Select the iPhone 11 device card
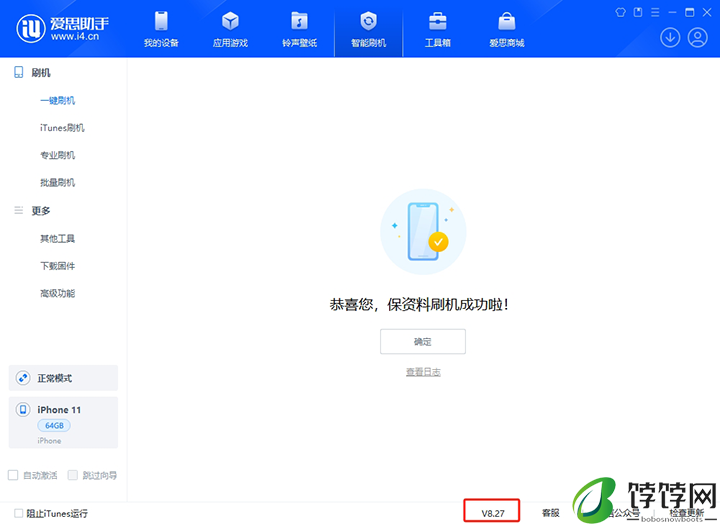Screen dimensions: 720x524 pos(63,423)
